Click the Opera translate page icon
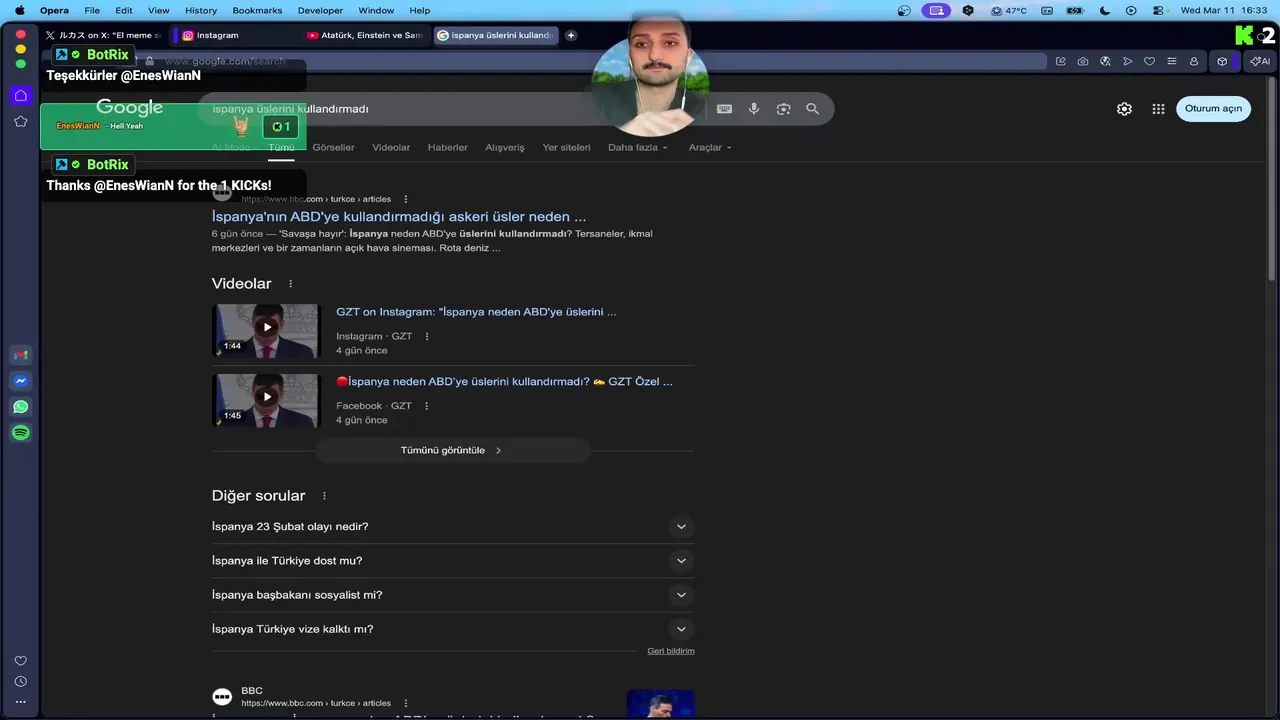Image resolution: width=1280 pixels, height=720 pixels. (1105, 61)
